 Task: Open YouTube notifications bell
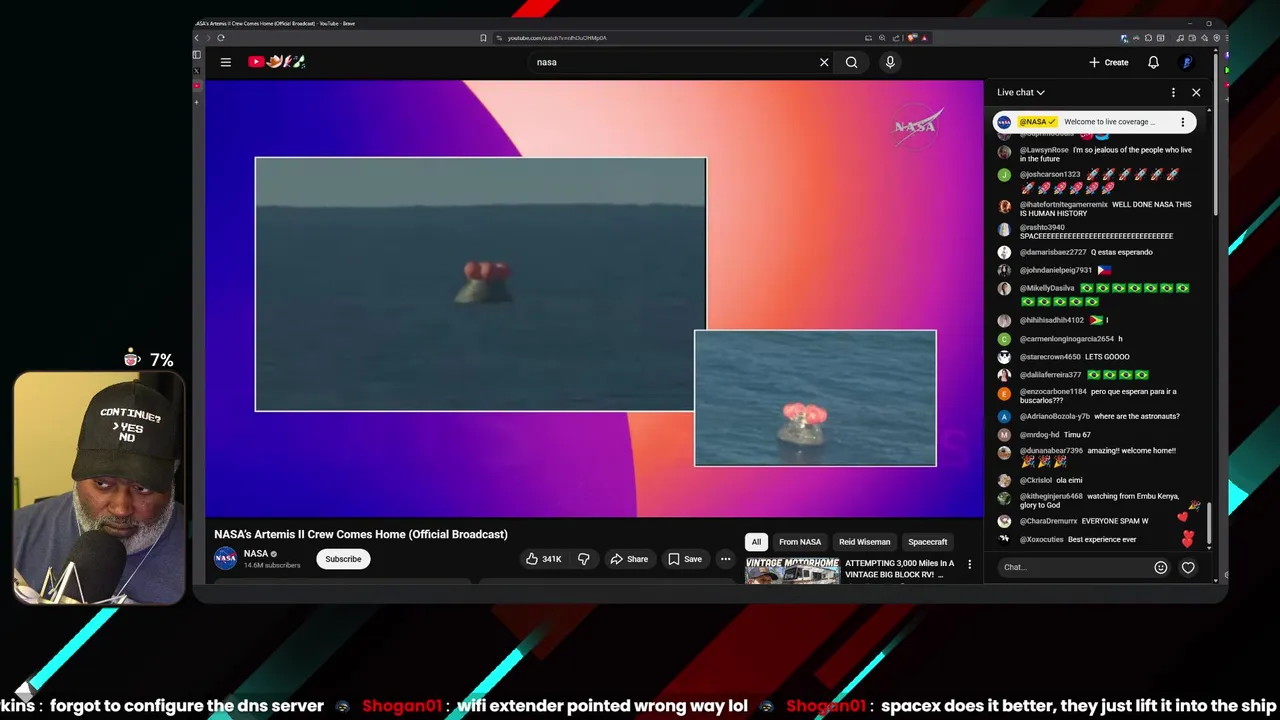[1153, 62]
